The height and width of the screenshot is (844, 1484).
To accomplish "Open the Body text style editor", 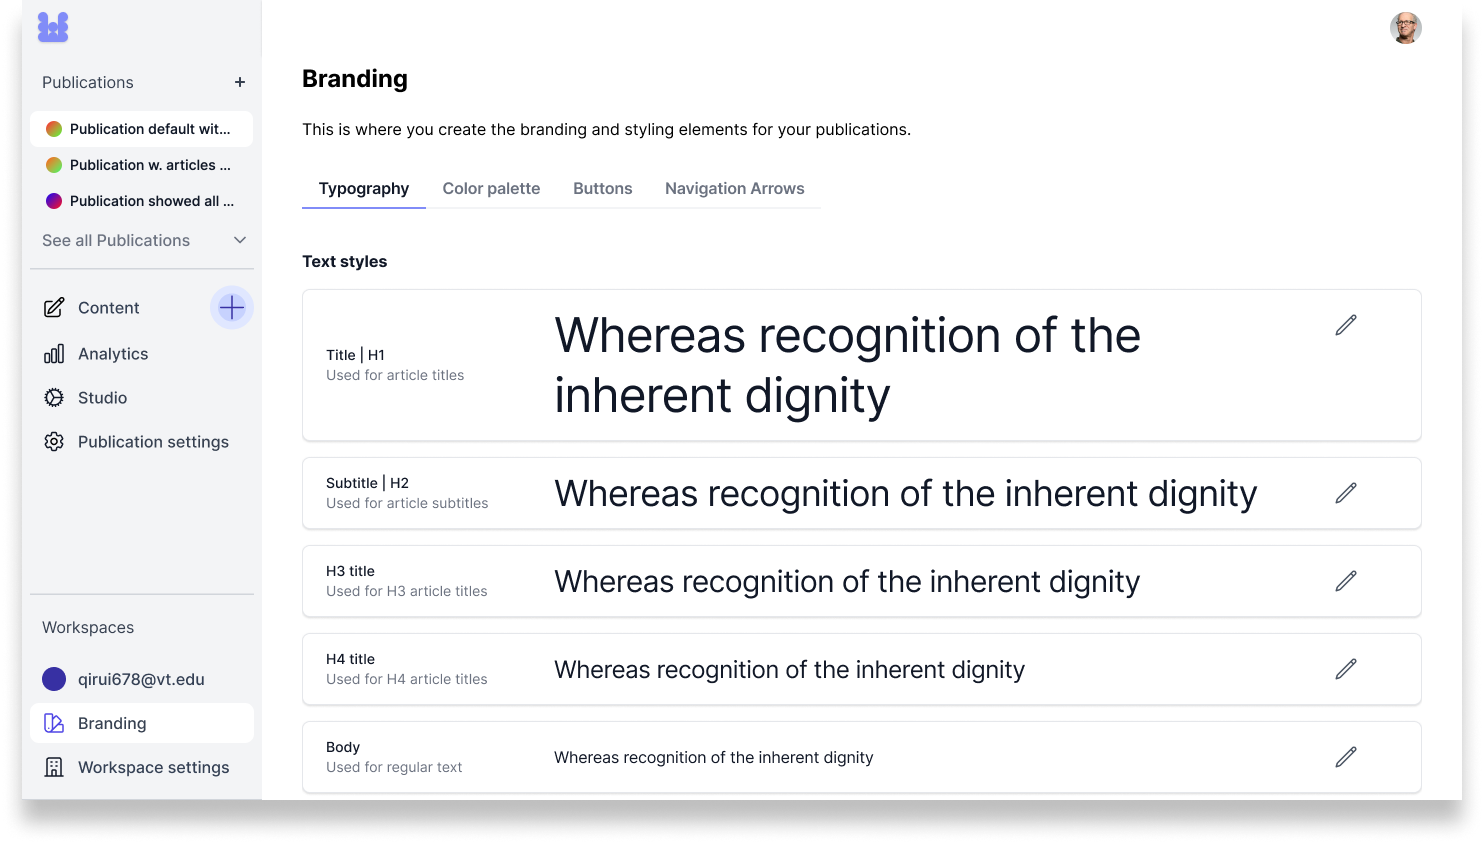I will click(x=1346, y=757).
